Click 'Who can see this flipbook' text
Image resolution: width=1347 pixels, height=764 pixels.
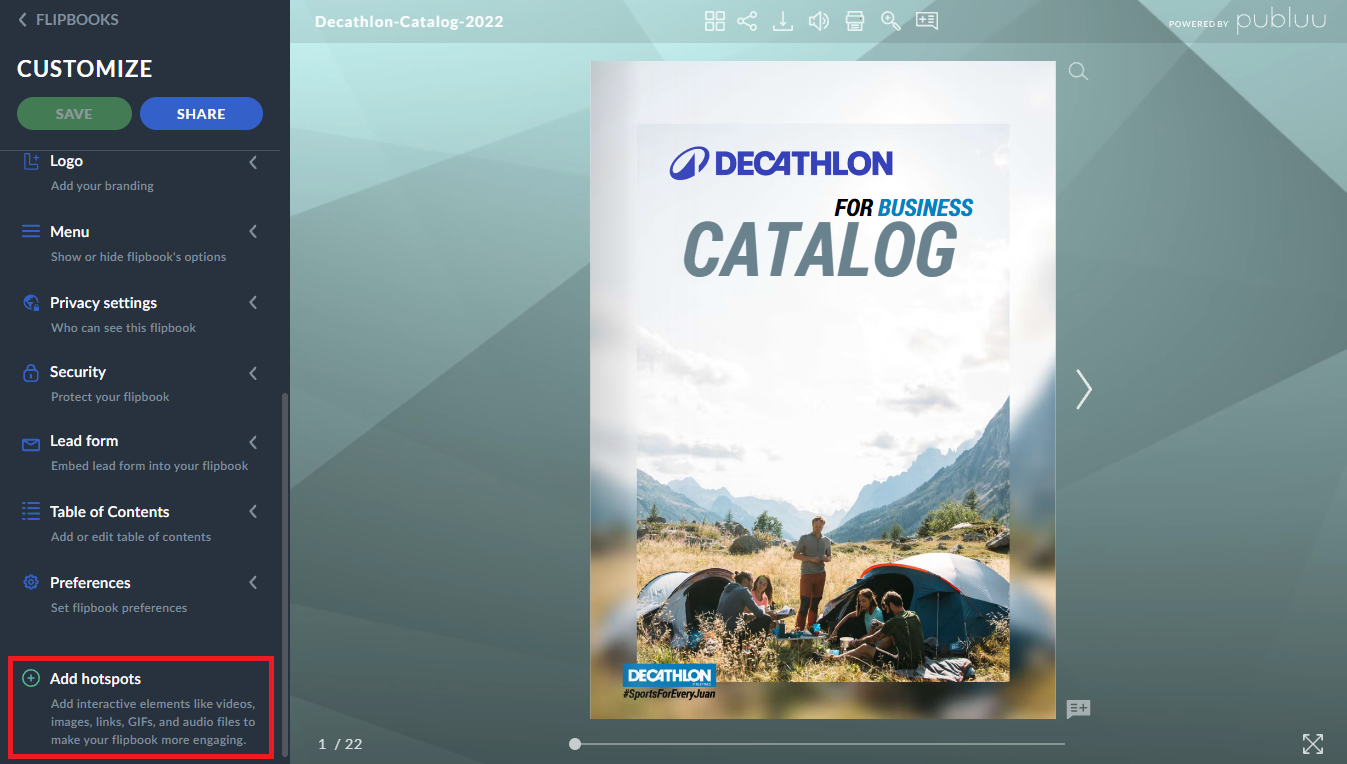pos(123,328)
